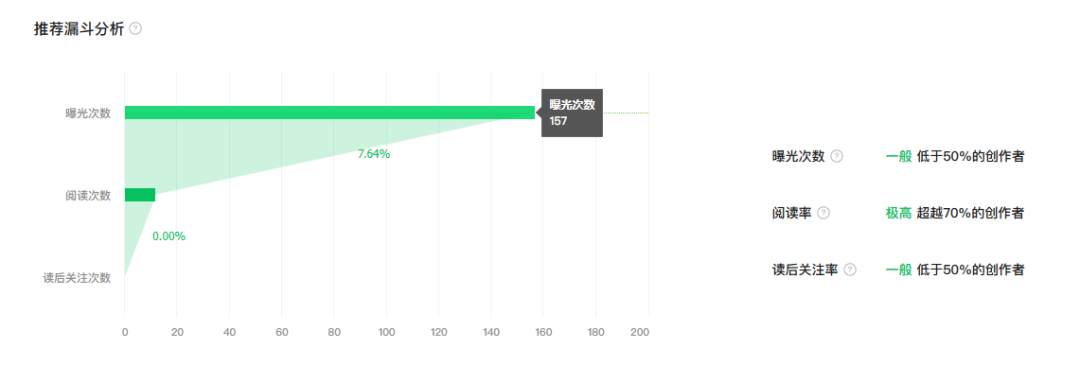The height and width of the screenshot is (383, 1080).
Task: Click the 曝光次数 157 tooltip box
Action: click(572, 113)
